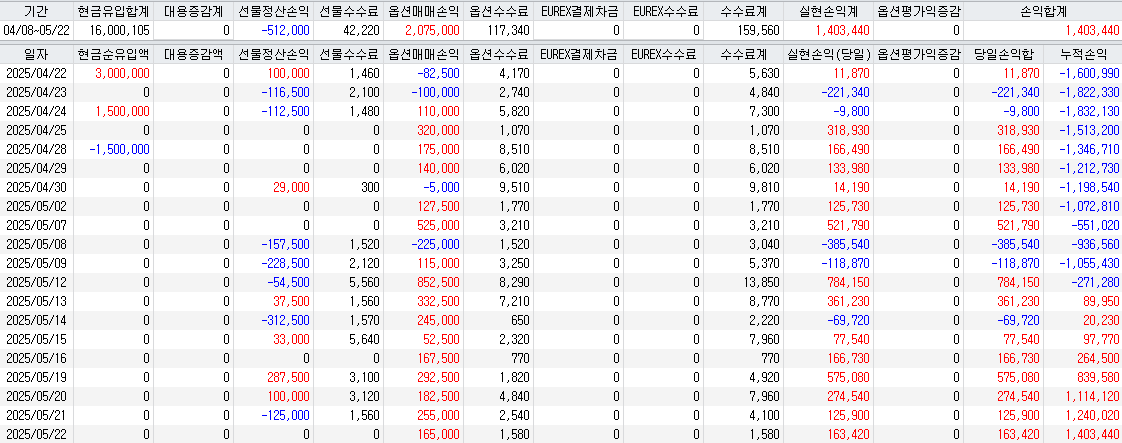Select the 2025/04/29 date cell
The width and height of the screenshot is (1122, 443).
pyautogui.click(x=36, y=167)
